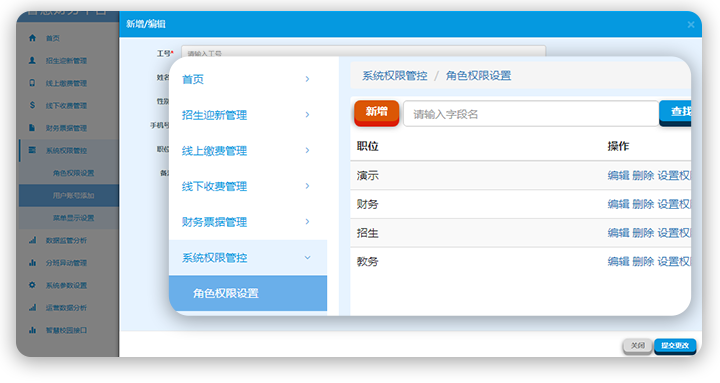Click 编辑 in the 演示 row
Image resolution: width=720 pixels, height=383 pixels.
pyautogui.click(x=618, y=175)
